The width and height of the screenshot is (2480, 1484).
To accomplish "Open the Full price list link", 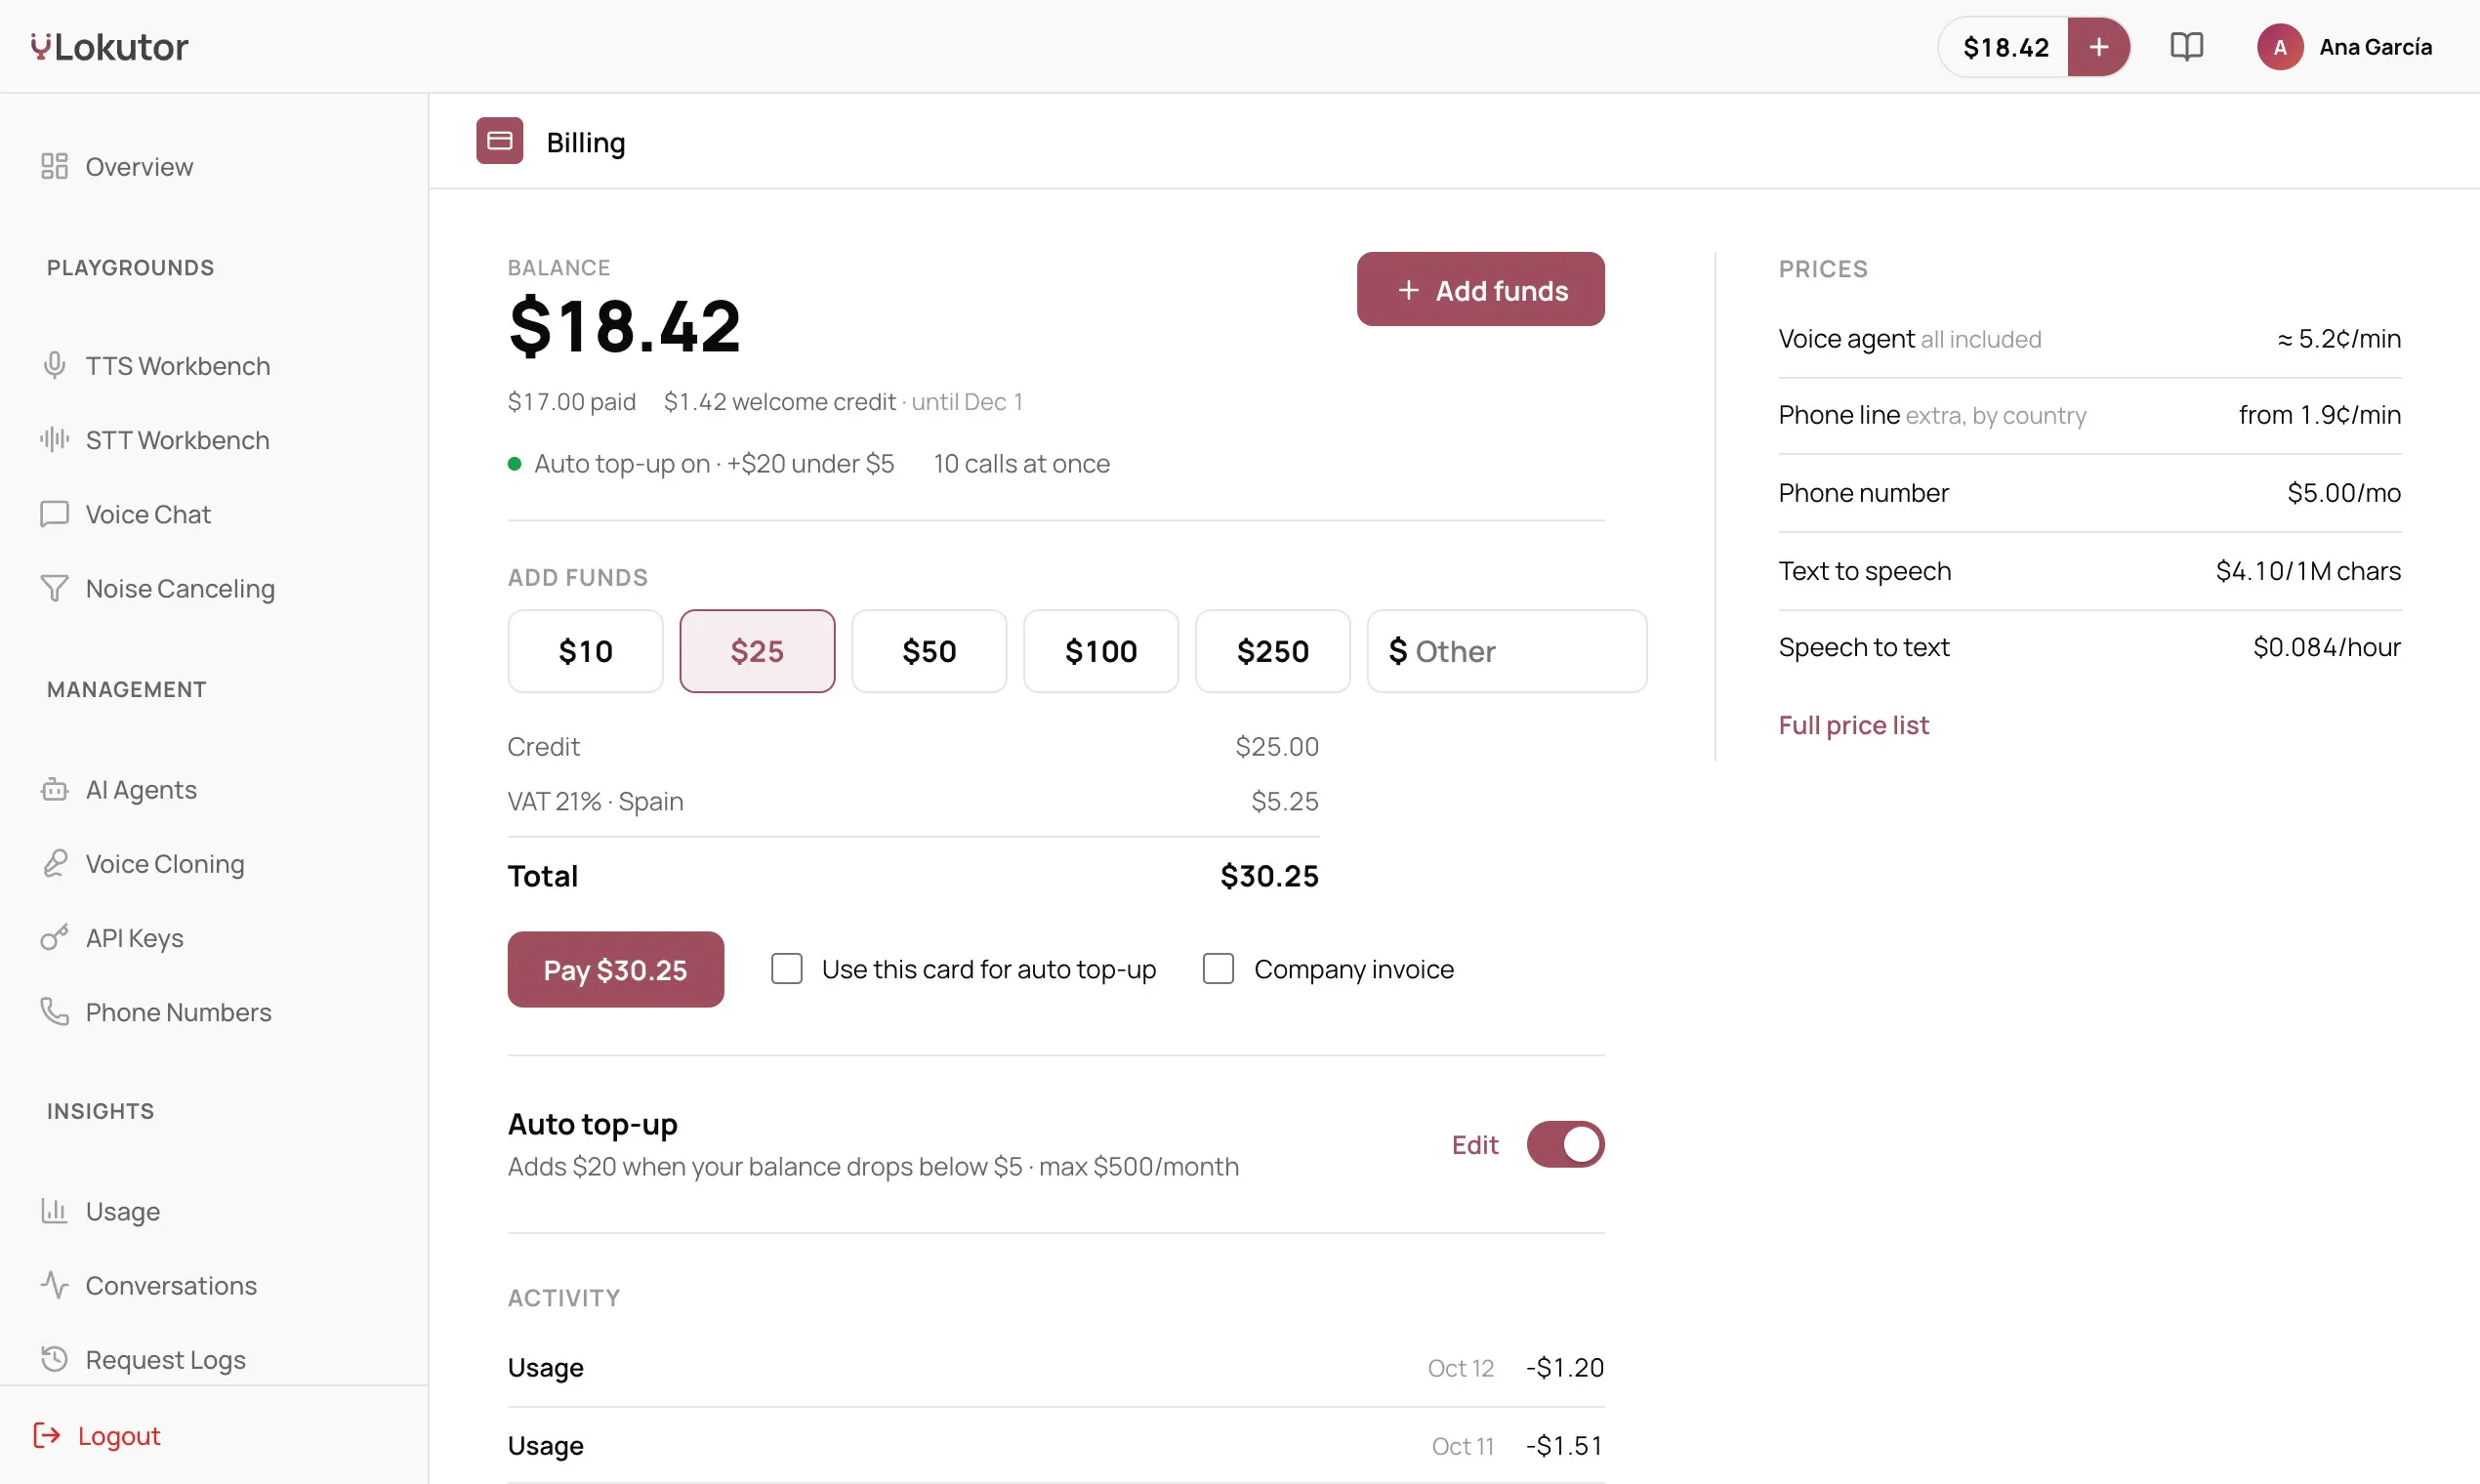I will click(1853, 725).
